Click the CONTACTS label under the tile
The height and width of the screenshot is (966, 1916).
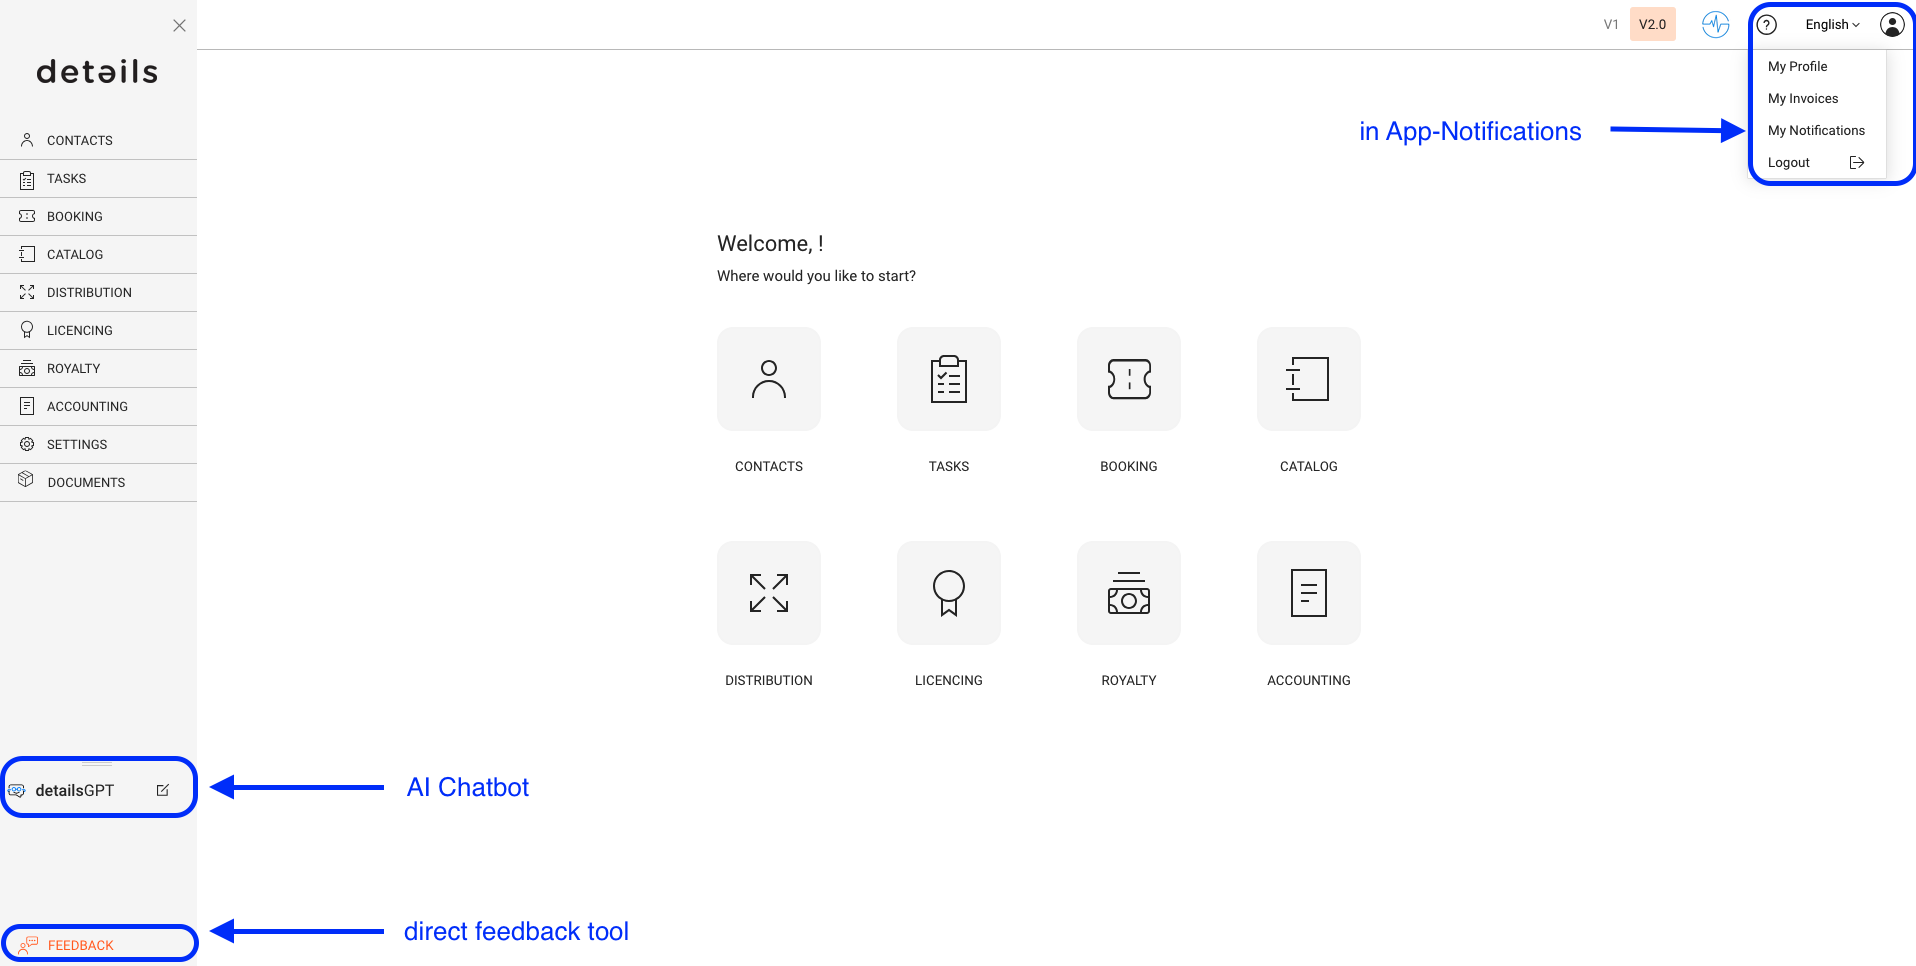pyautogui.click(x=769, y=467)
